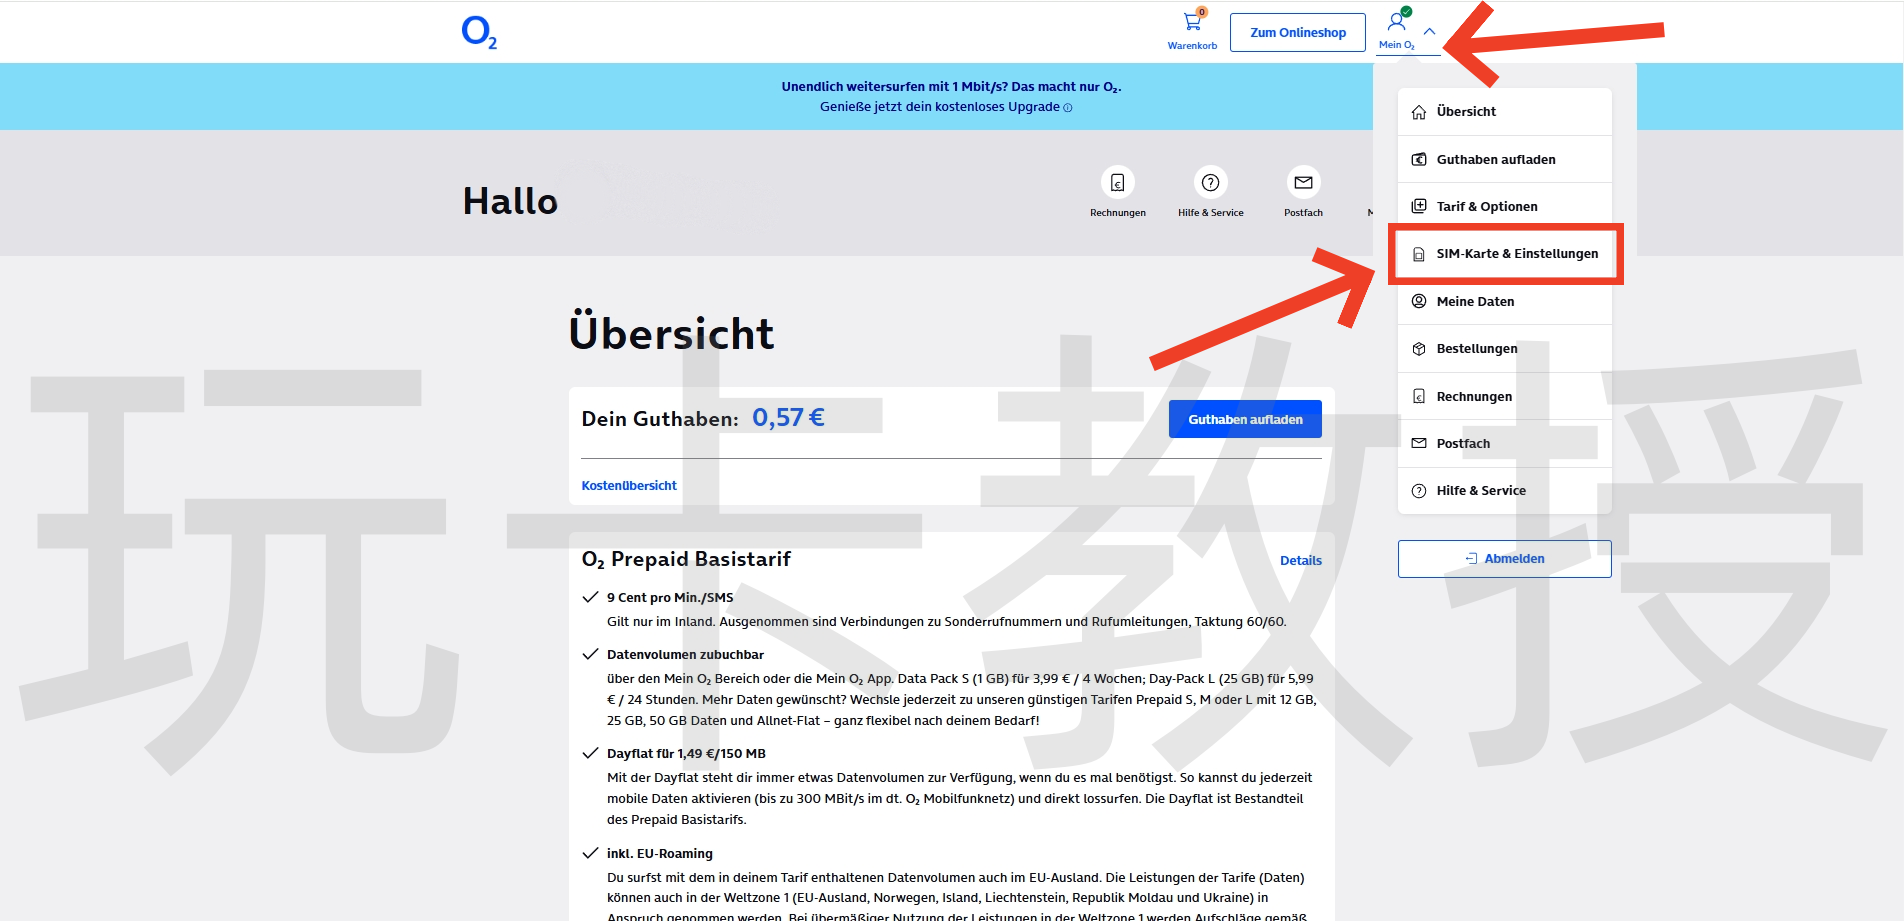Click the house icon next to Übersicht
Screen dimensions: 1904x921
pos(1419,112)
